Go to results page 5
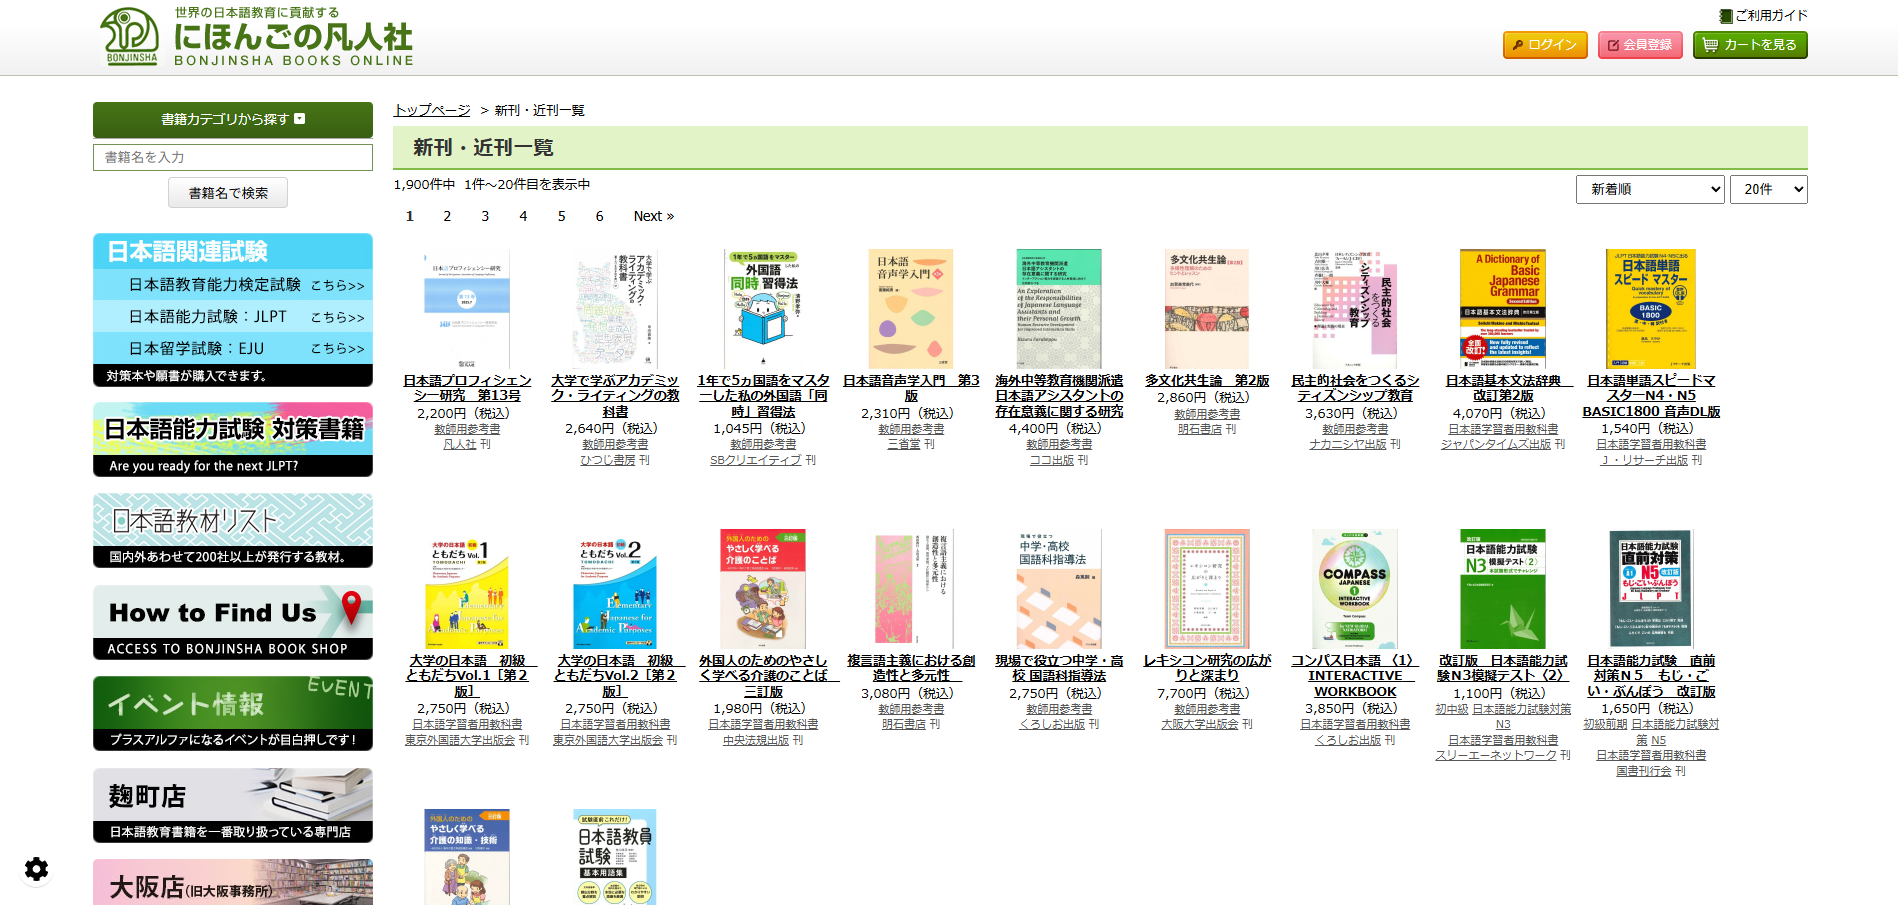This screenshot has height=905, width=1898. [561, 216]
